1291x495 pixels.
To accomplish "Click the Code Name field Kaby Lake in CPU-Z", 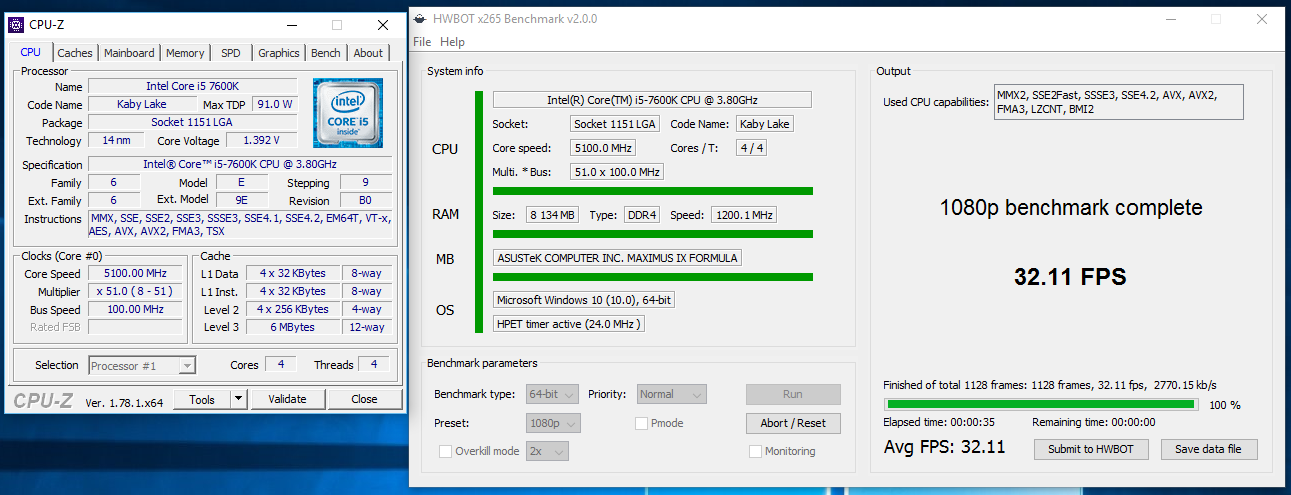I will 141,104.
